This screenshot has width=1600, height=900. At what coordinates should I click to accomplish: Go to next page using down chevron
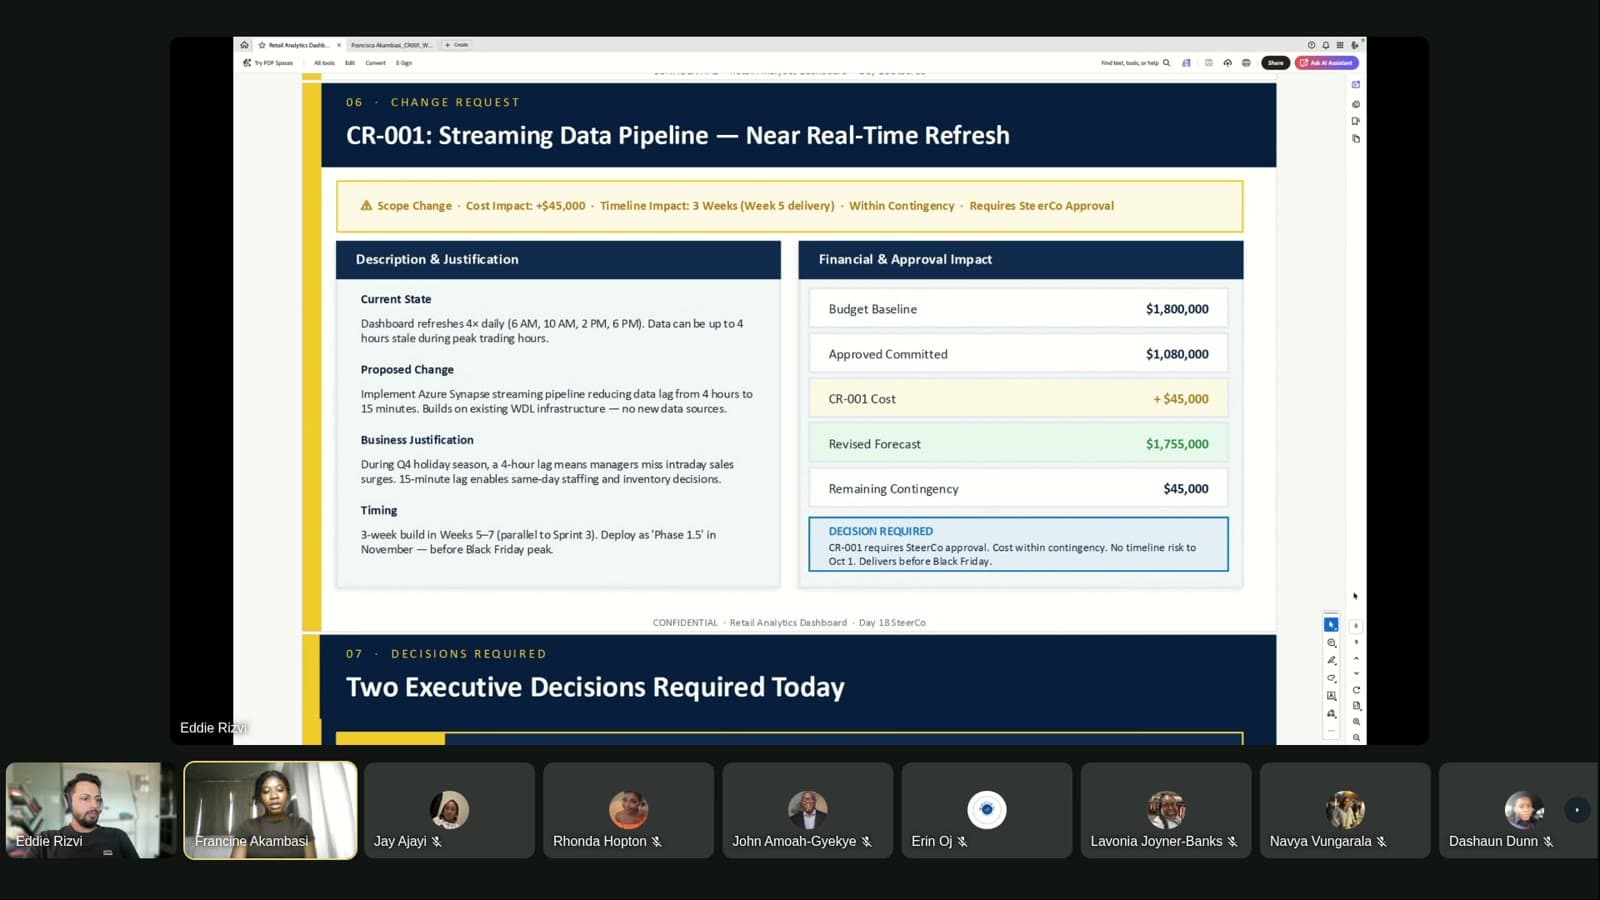[x=1356, y=673]
